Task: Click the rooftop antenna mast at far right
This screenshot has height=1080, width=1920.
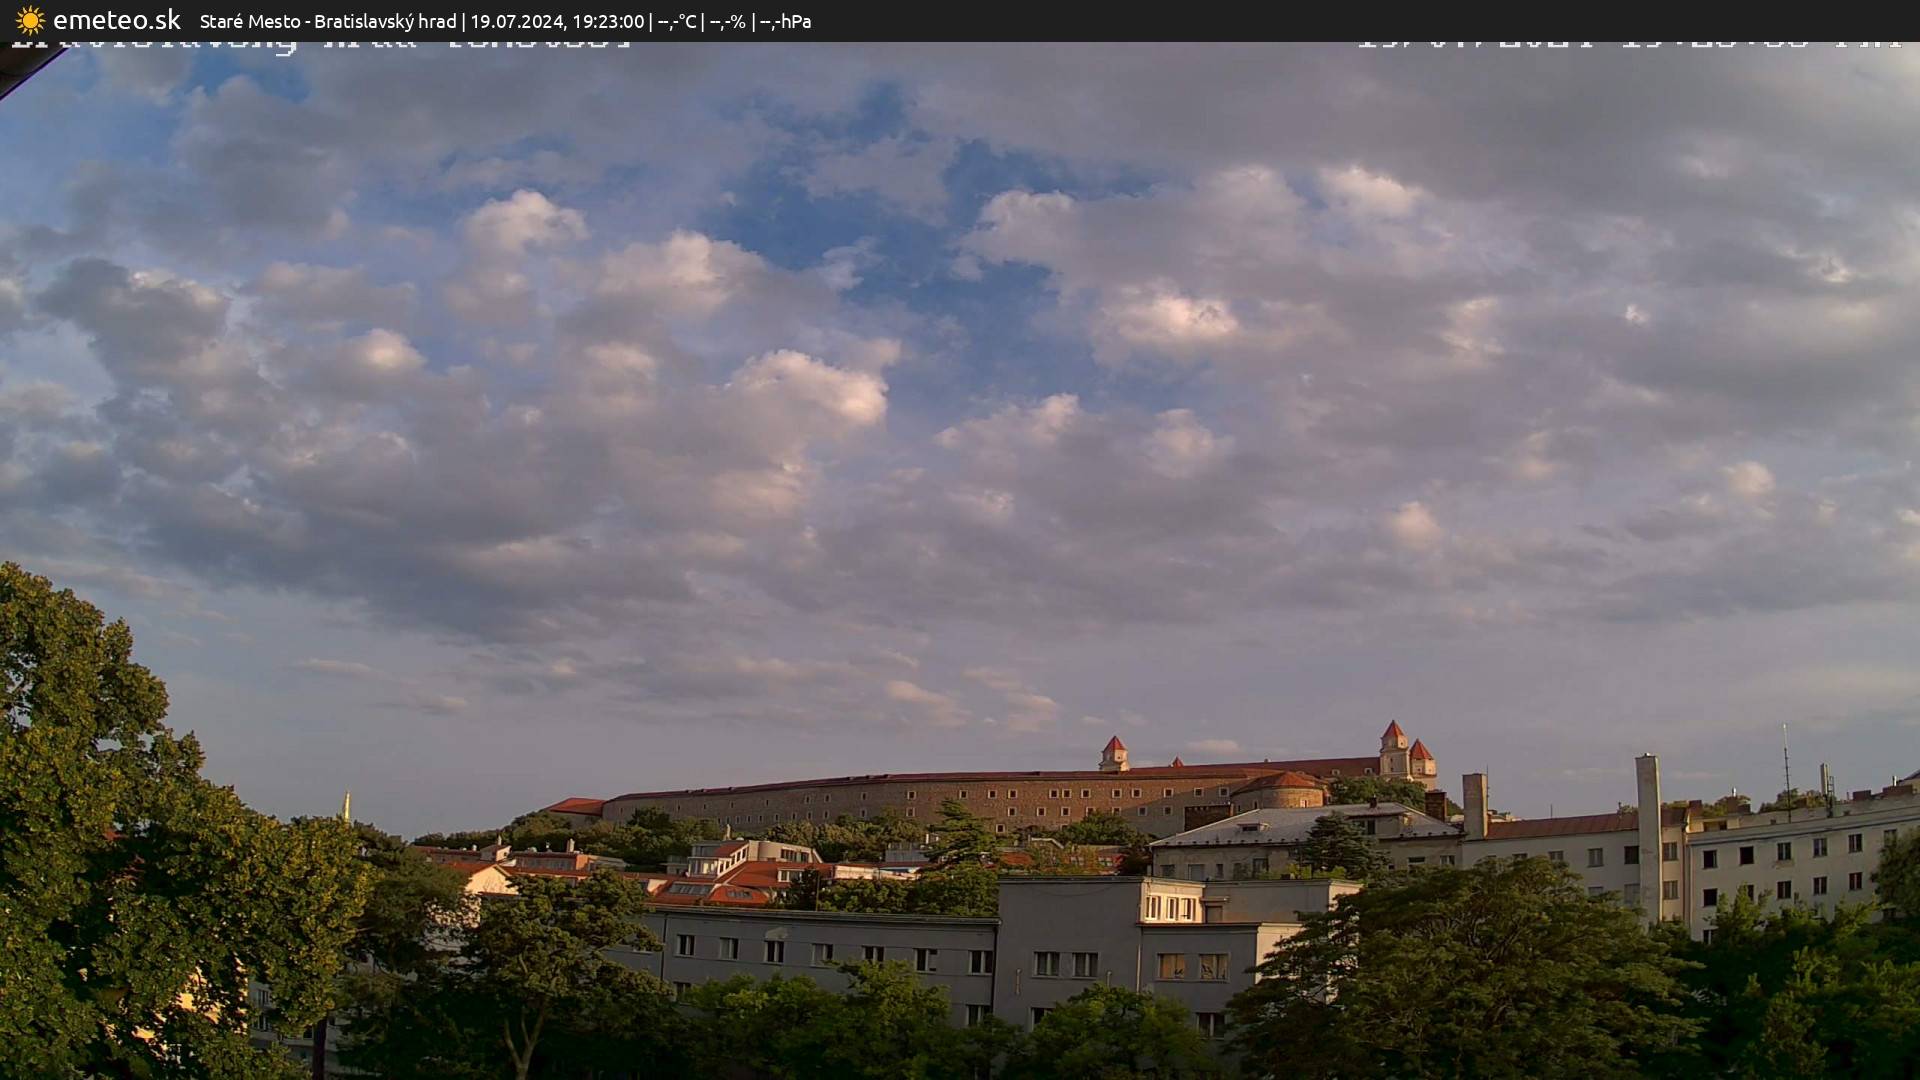Action: (x=1787, y=770)
